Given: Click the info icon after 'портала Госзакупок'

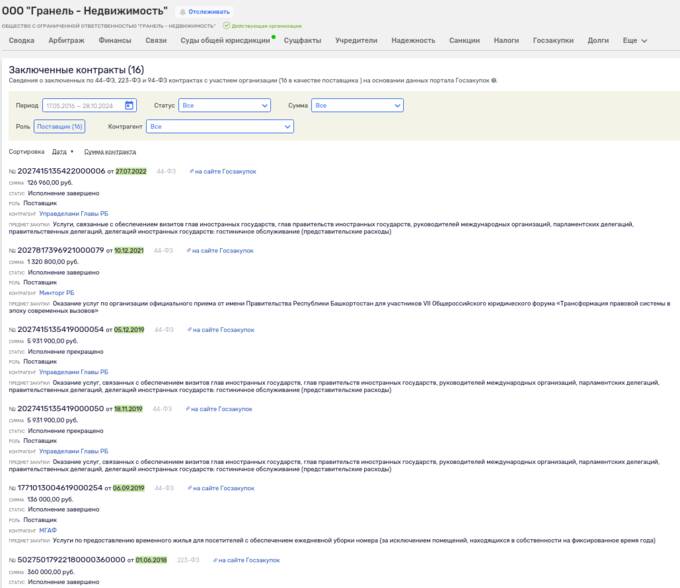Looking at the screenshot, I should [494, 79].
